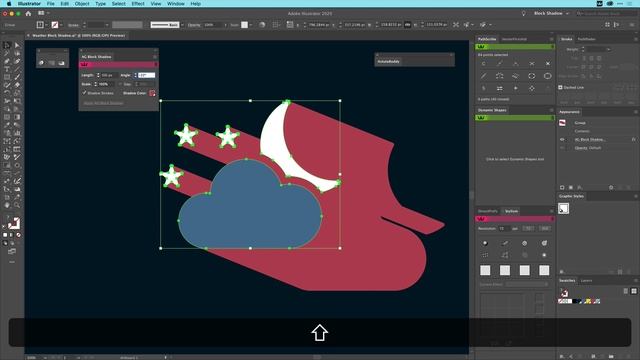Open the Opacity dropdown arrow
The image size is (640, 360).
(x=225, y=25)
